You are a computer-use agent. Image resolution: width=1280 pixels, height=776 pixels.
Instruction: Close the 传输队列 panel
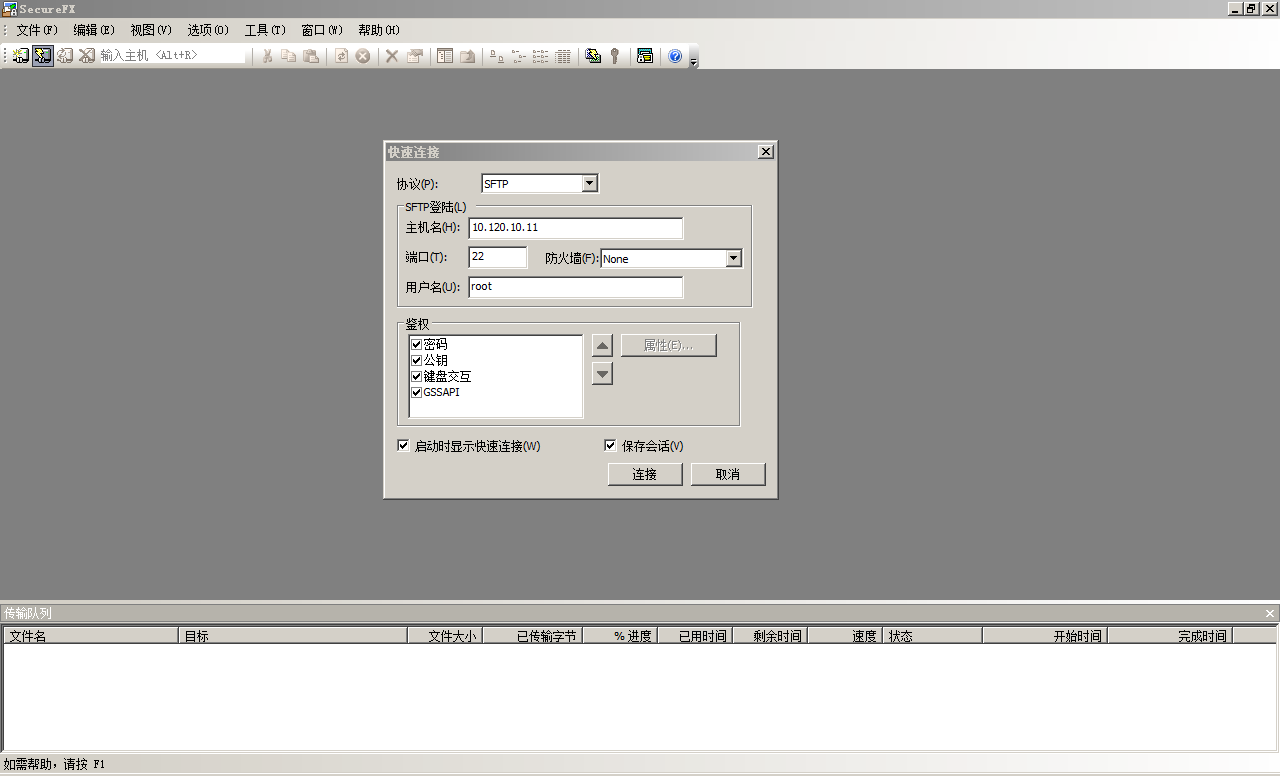point(1270,613)
